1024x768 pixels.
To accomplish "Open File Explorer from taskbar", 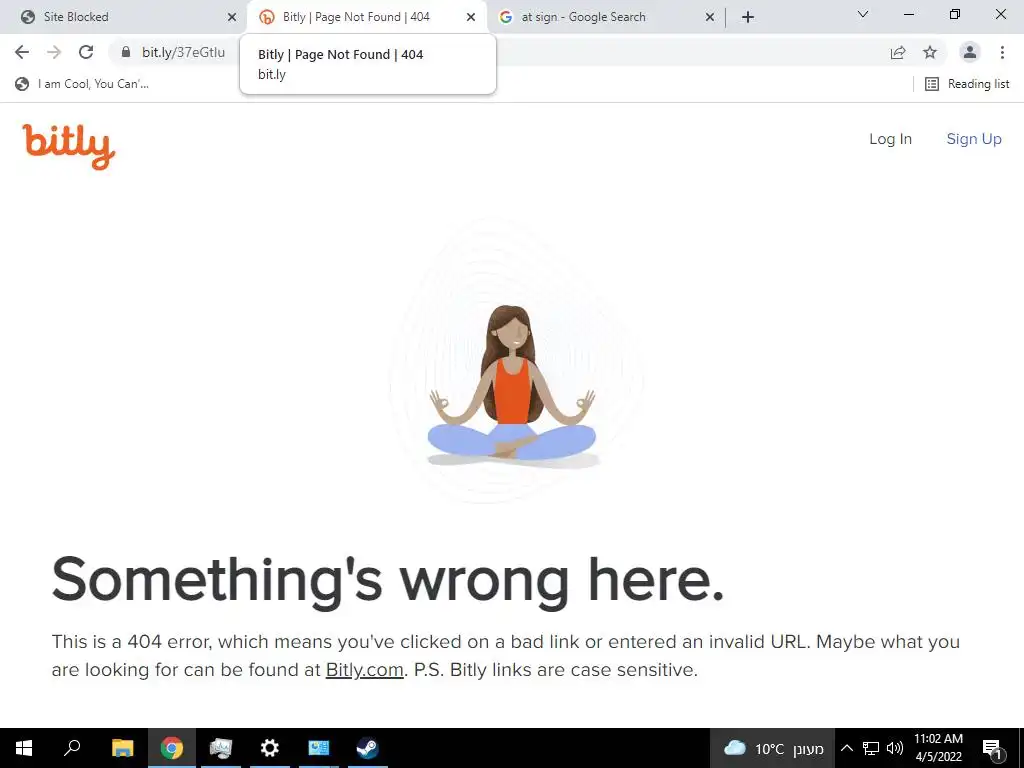I will pyautogui.click(x=123, y=748).
